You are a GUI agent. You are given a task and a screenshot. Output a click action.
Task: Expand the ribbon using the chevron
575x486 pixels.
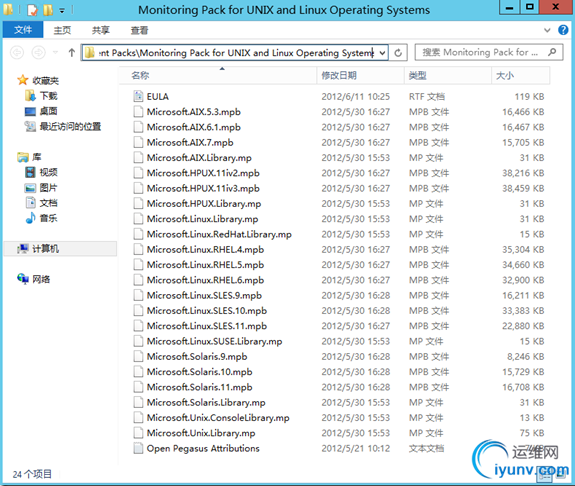(547, 30)
